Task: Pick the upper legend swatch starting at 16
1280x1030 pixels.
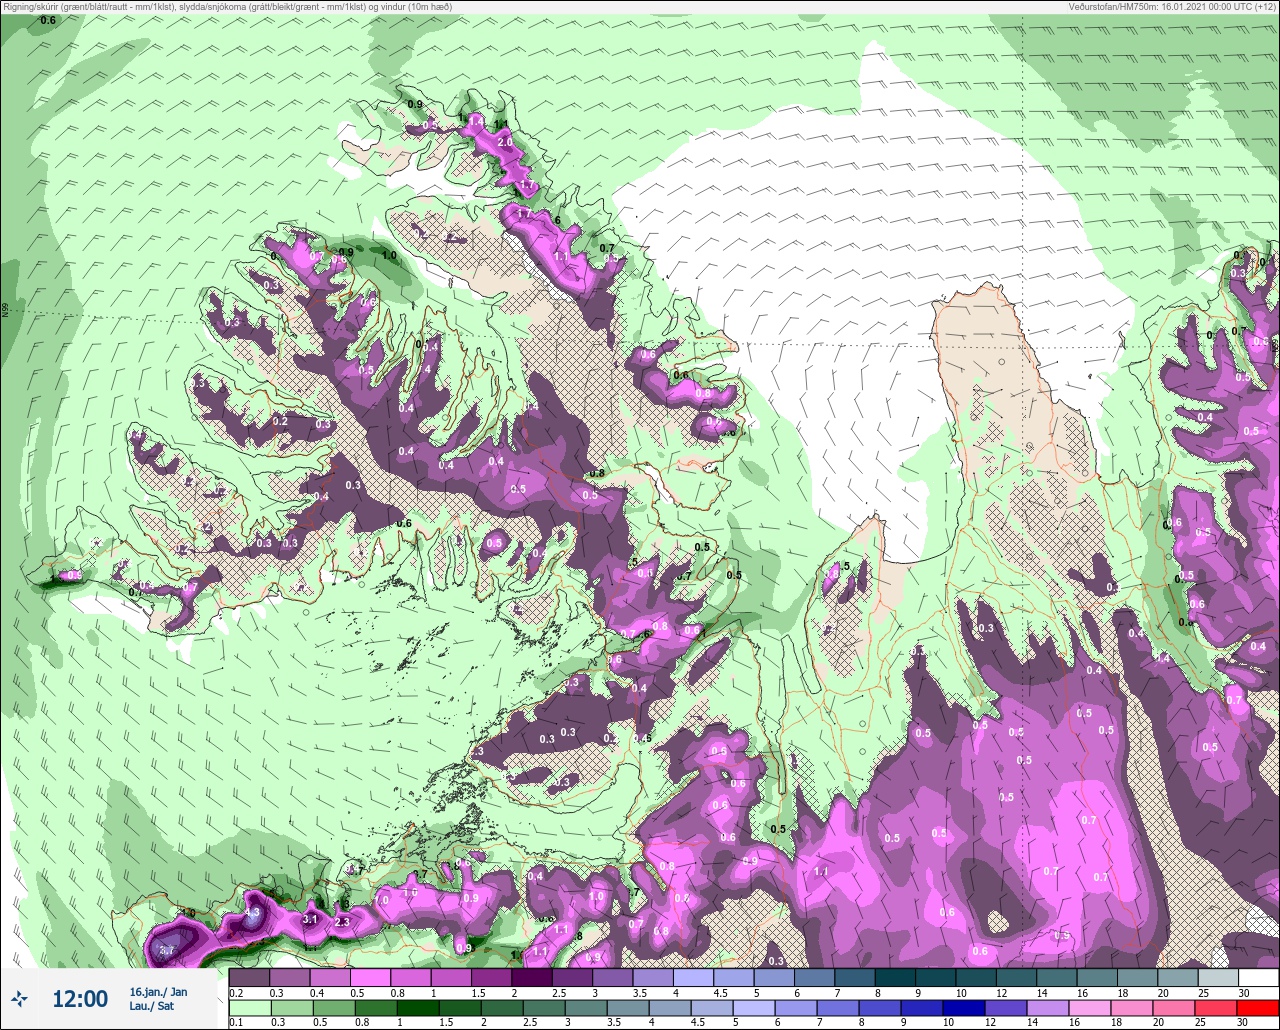Action: (1097, 977)
